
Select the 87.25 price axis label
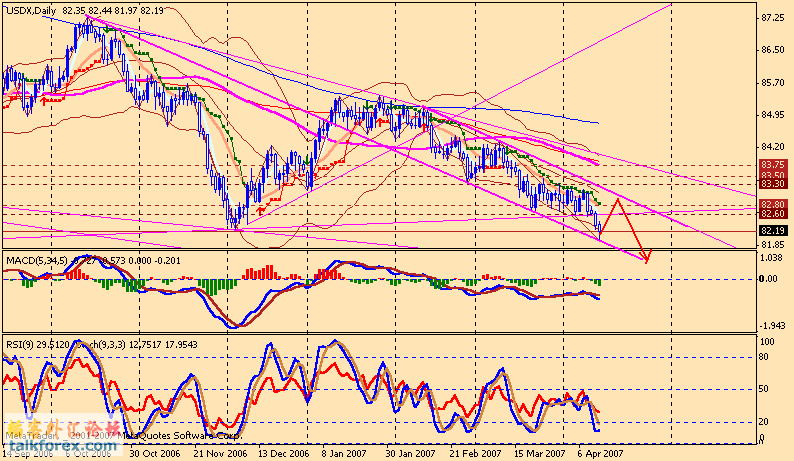click(773, 18)
